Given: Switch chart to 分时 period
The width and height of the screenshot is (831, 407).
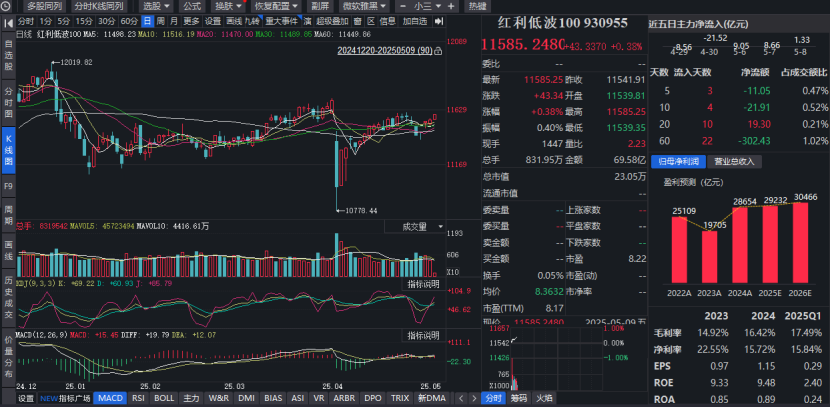Looking at the screenshot, I should 26,22.
